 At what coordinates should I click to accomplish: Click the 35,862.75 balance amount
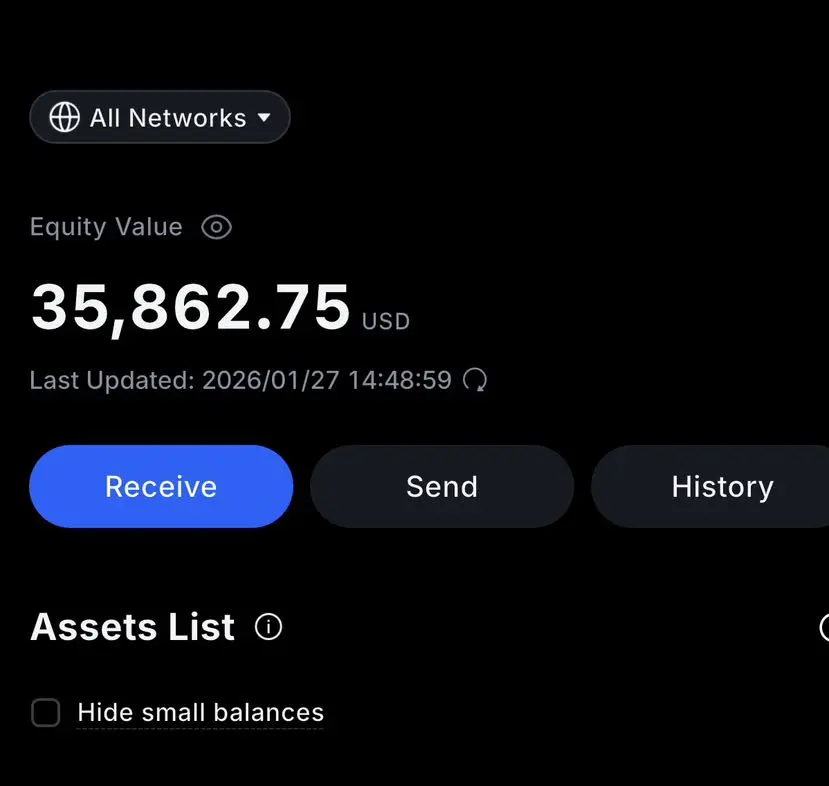coord(190,307)
